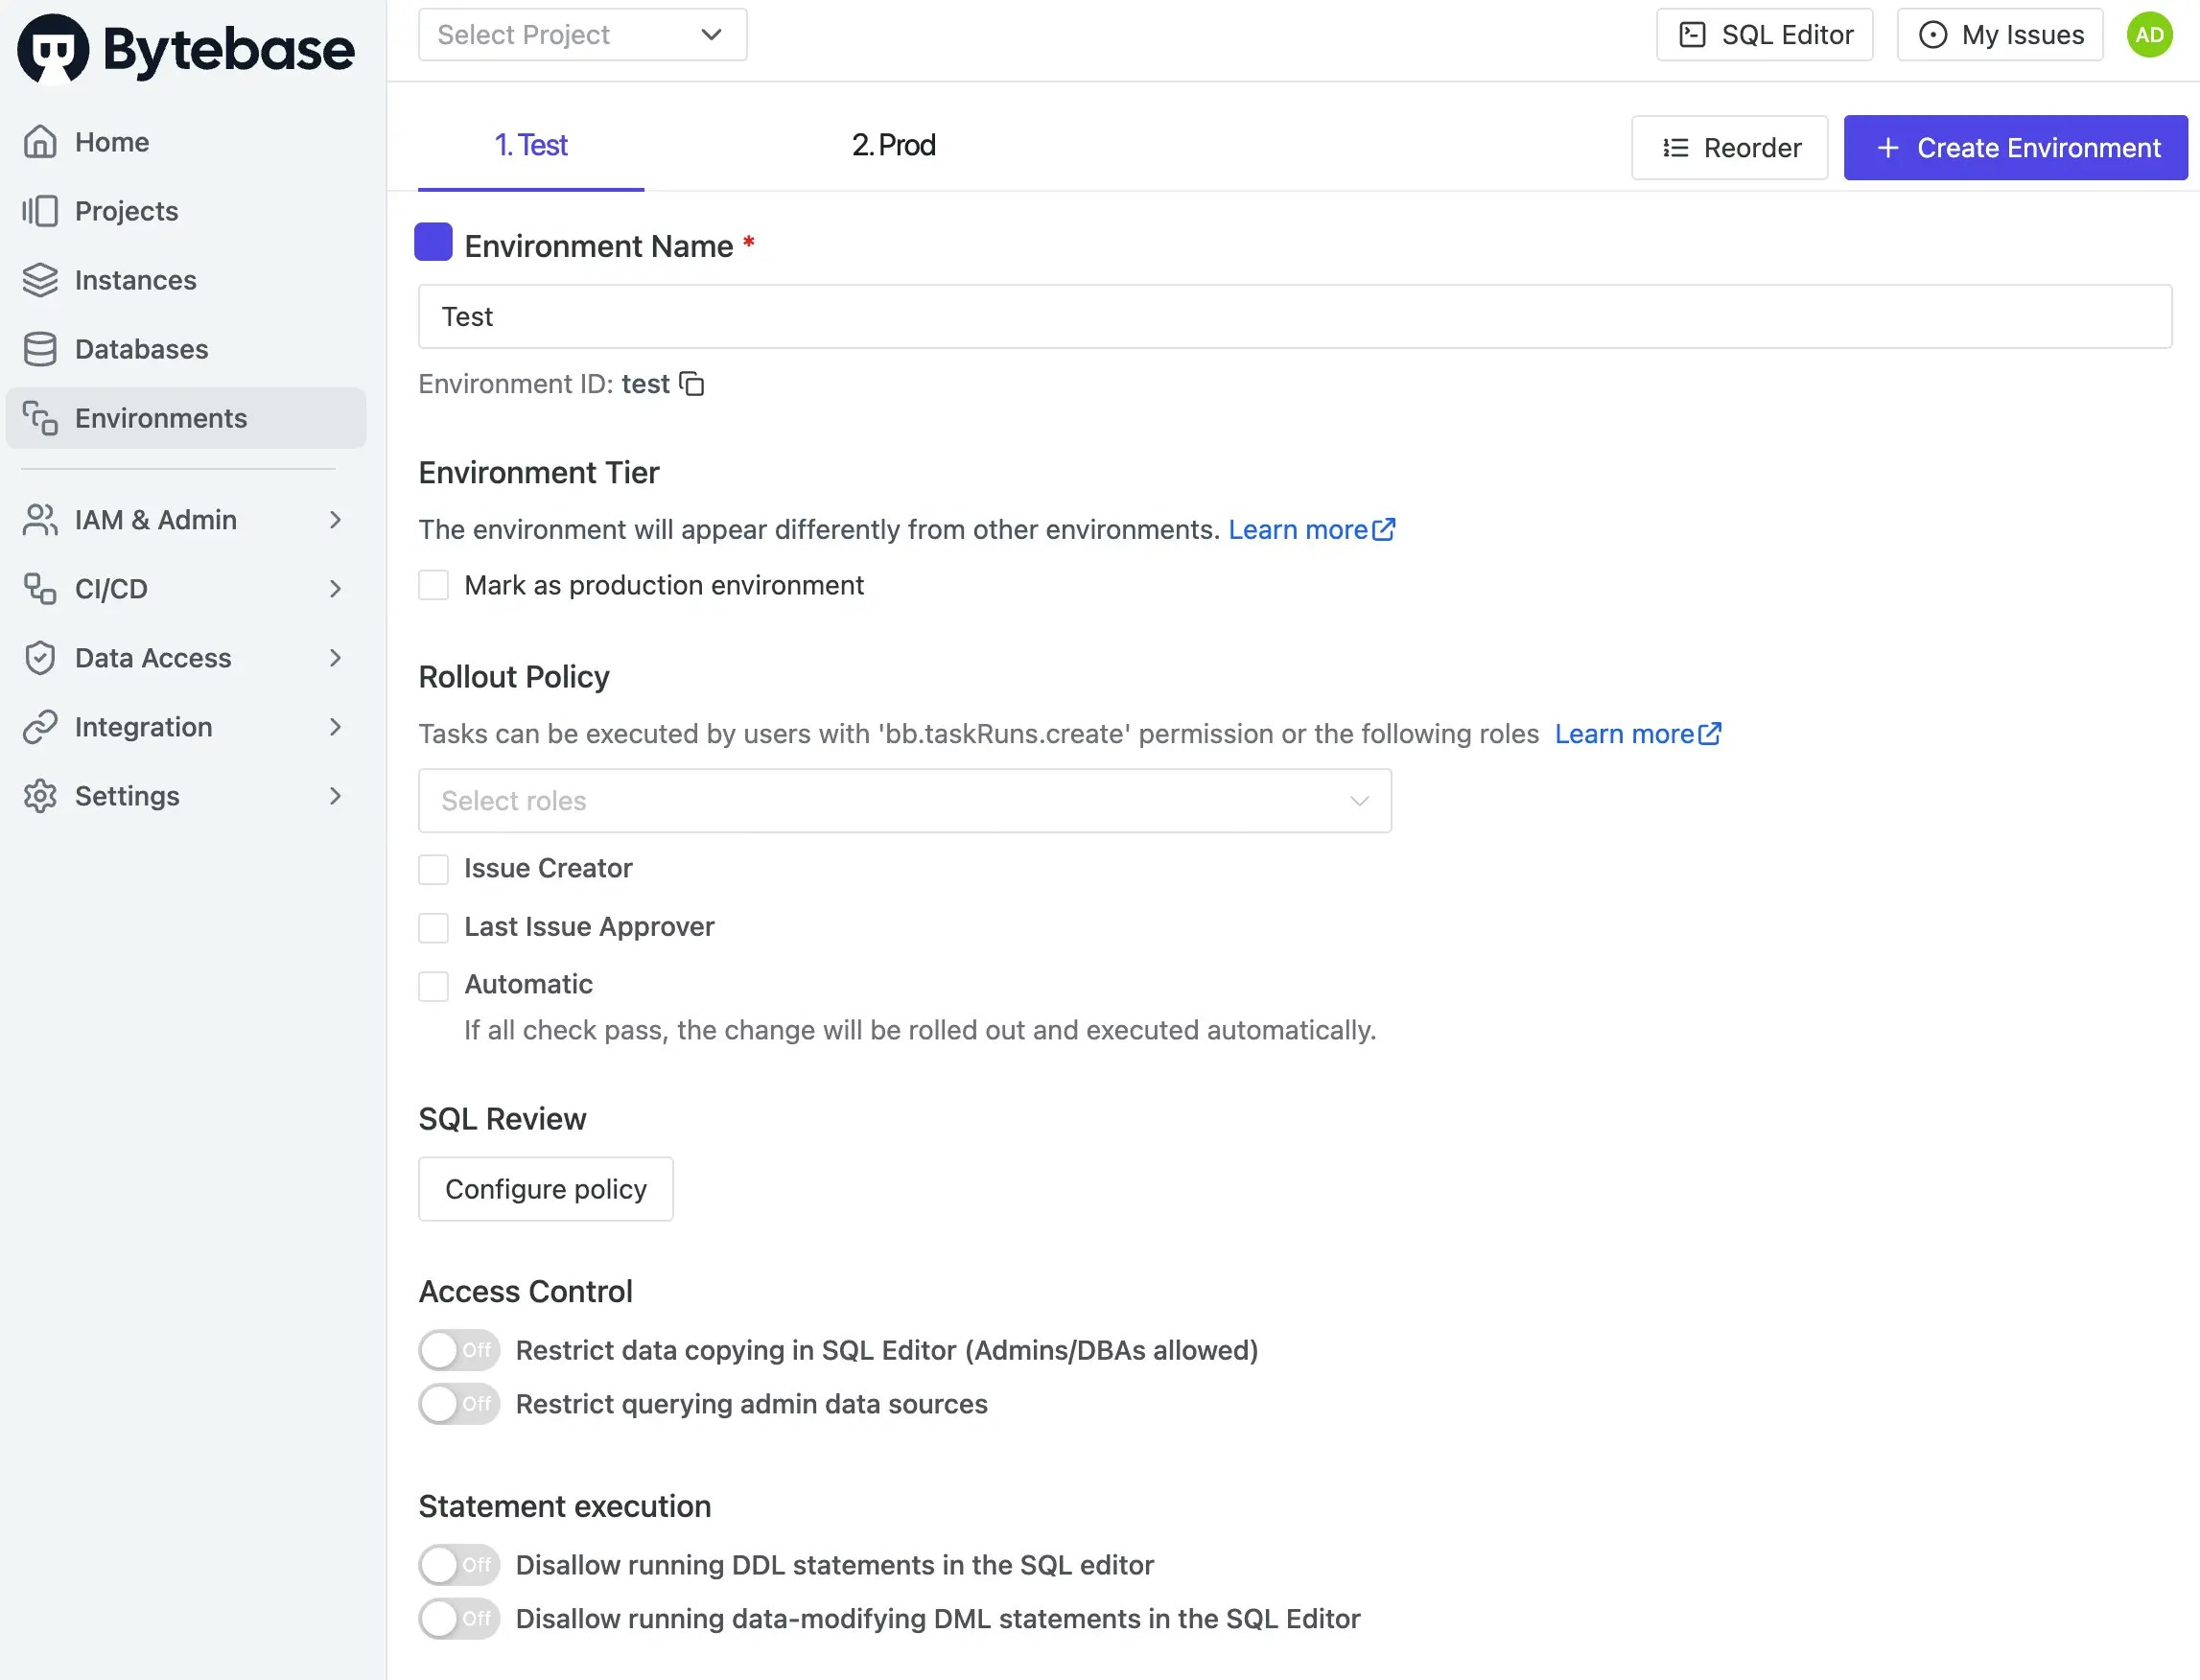Click the Databases cylinder icon
Screen dimensions: 2200x1680
pos(40,349)
